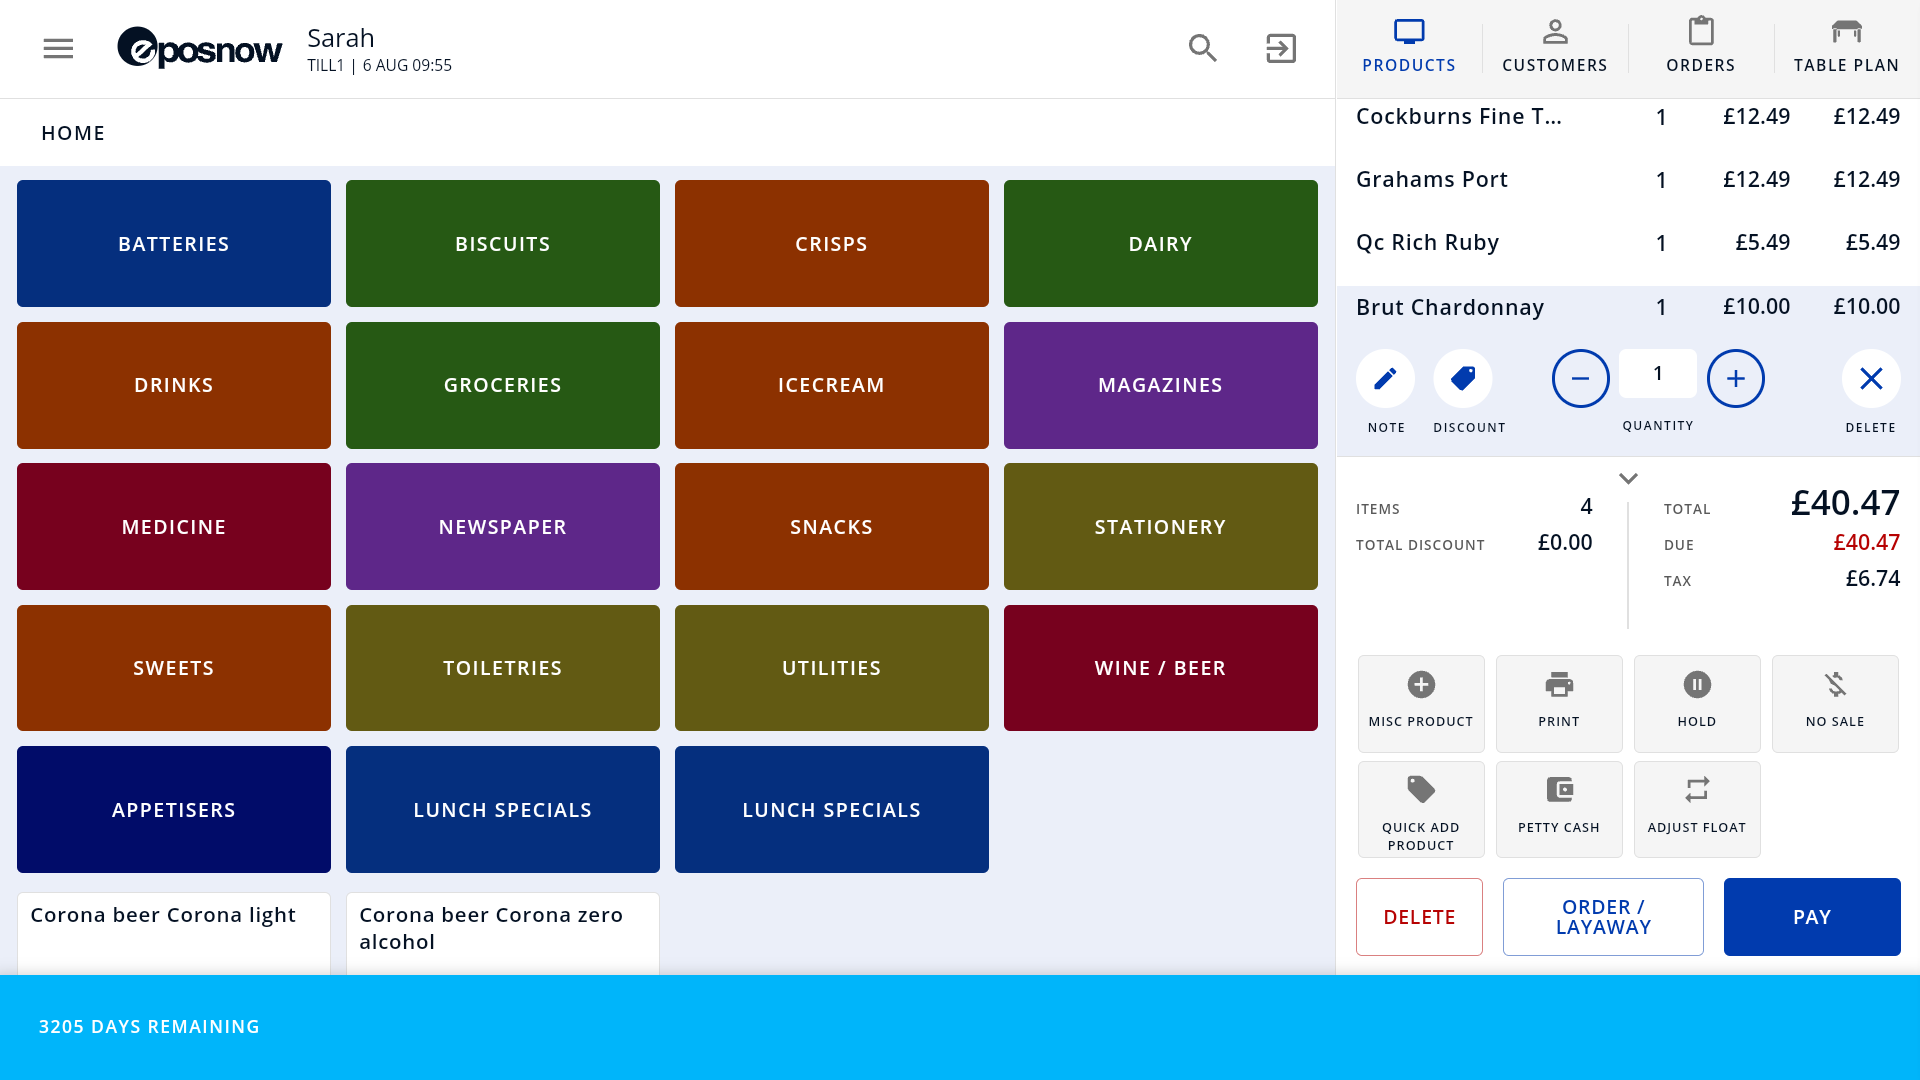This screenshot has width=1920, height=1080.
Task: Add a Misc Product
Action: click(x=1421, y=703)
